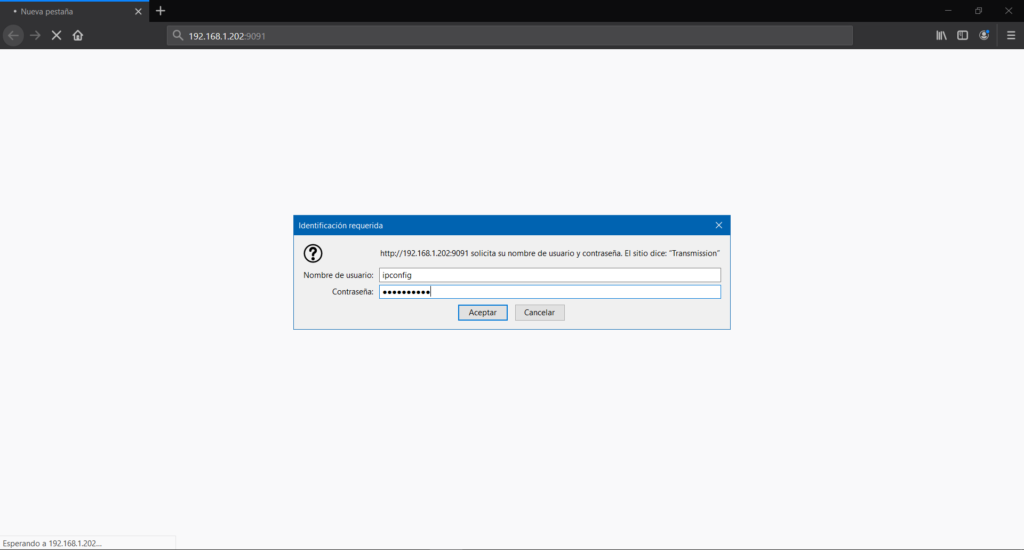Click the Nombre de usuario field
Viewport: 1024px width, 550px height.
tap(549, 275)
